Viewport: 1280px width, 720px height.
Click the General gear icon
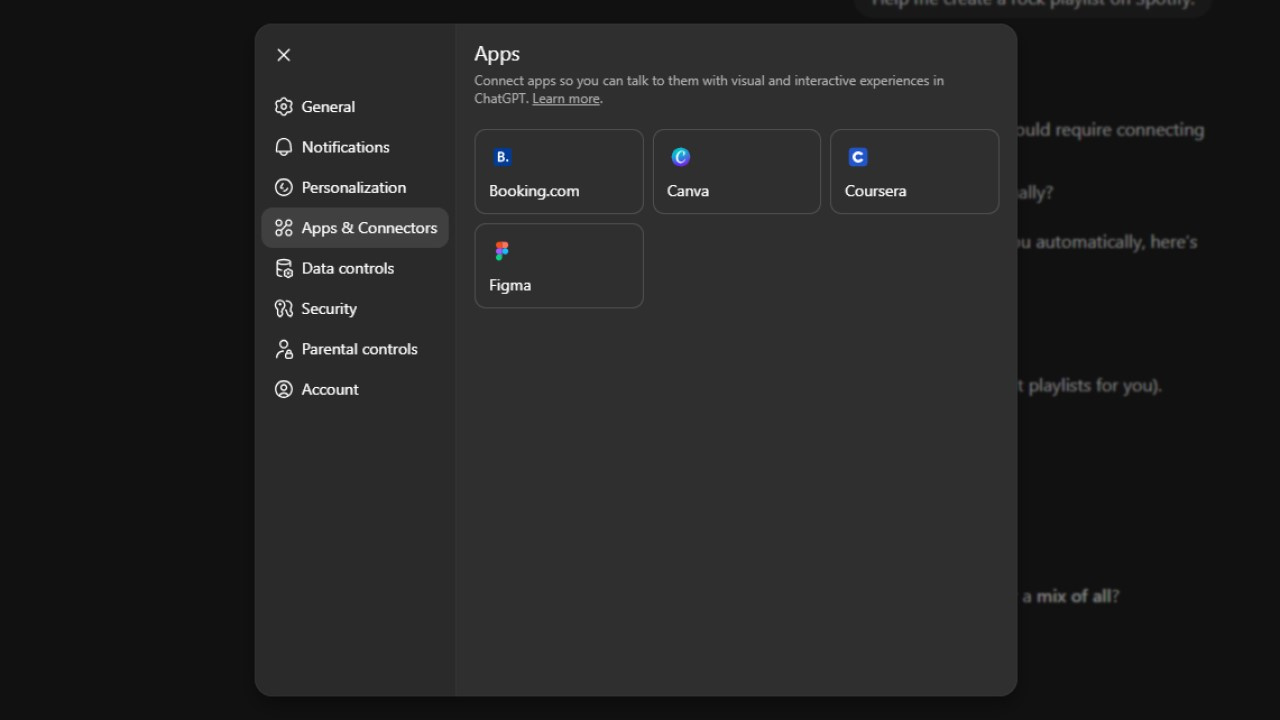pos(284,107)
